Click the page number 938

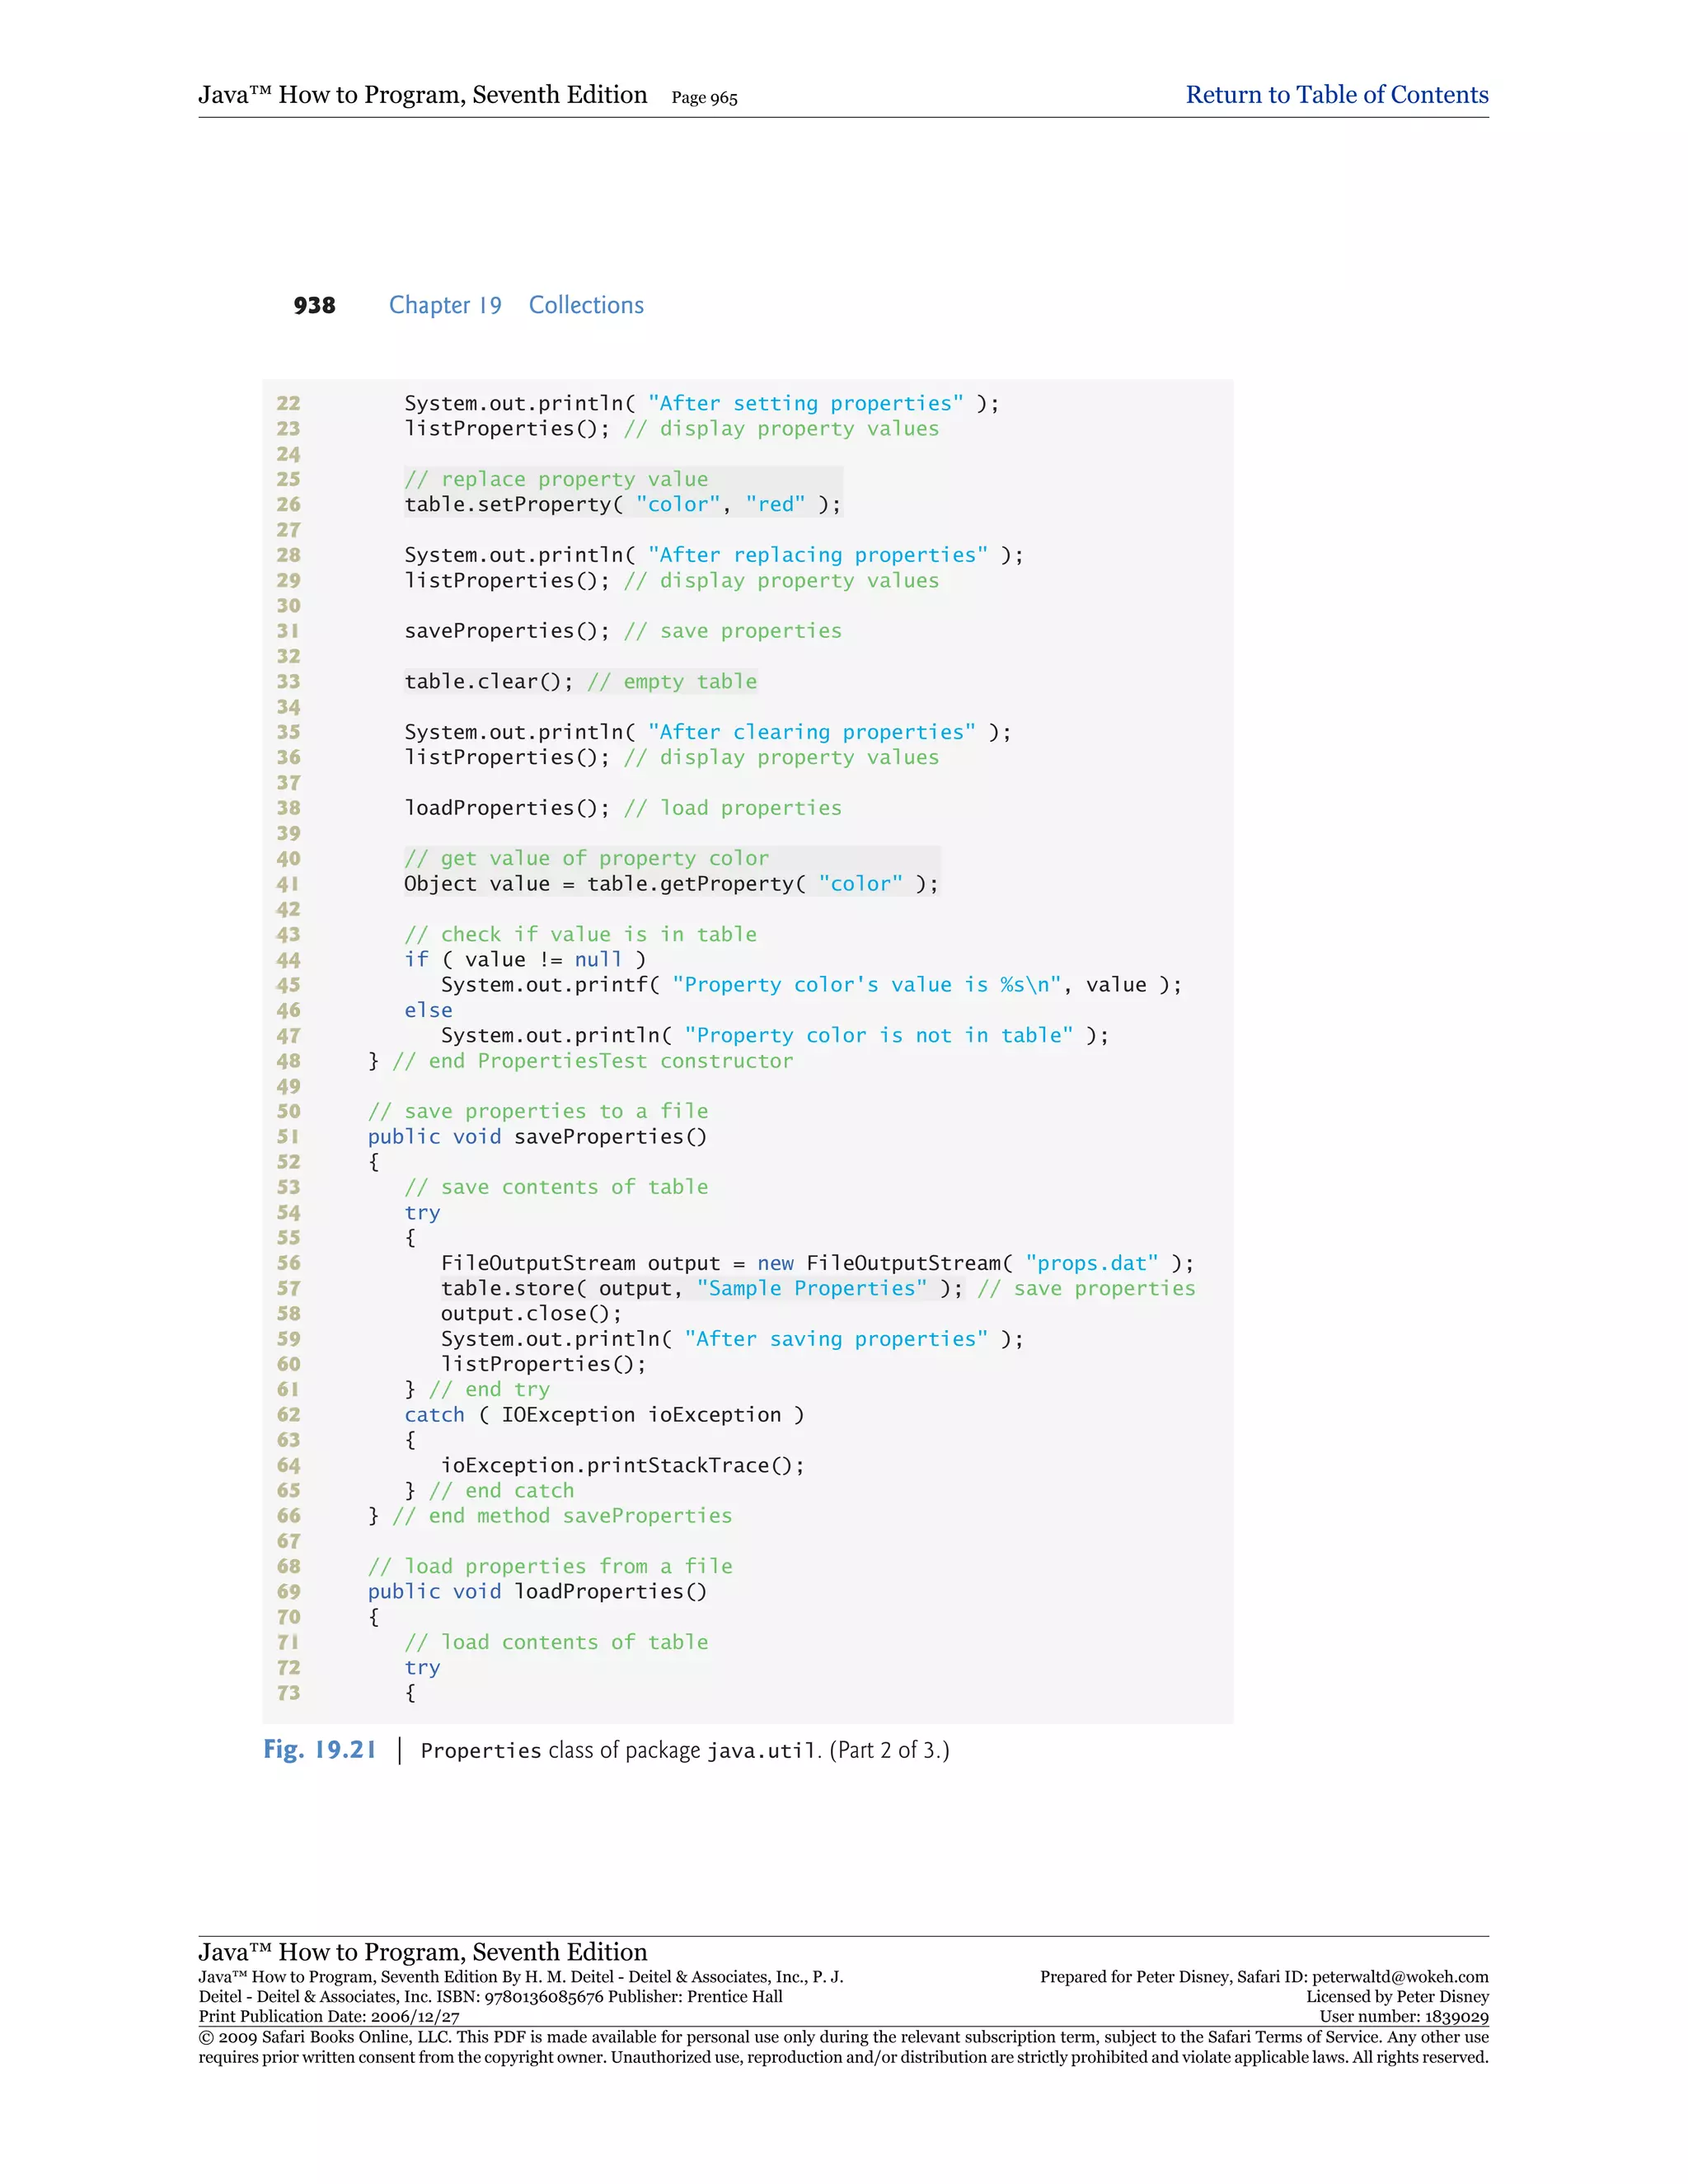pyautogui.click(x=314, y=306)
